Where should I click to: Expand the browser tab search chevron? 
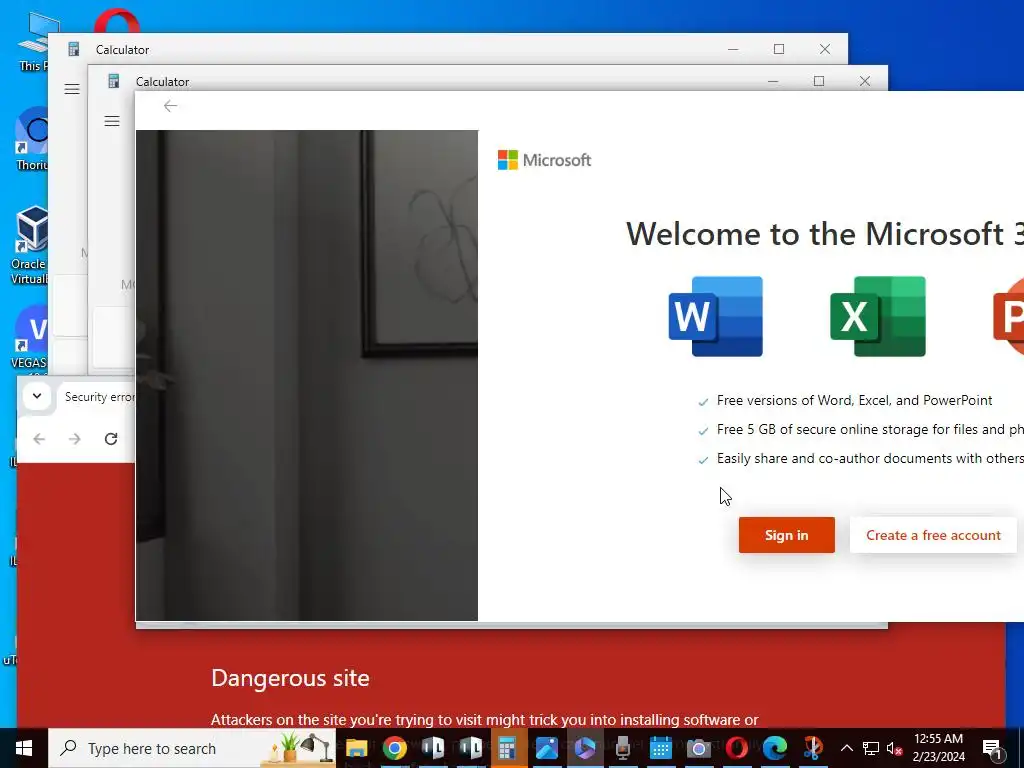37,396
